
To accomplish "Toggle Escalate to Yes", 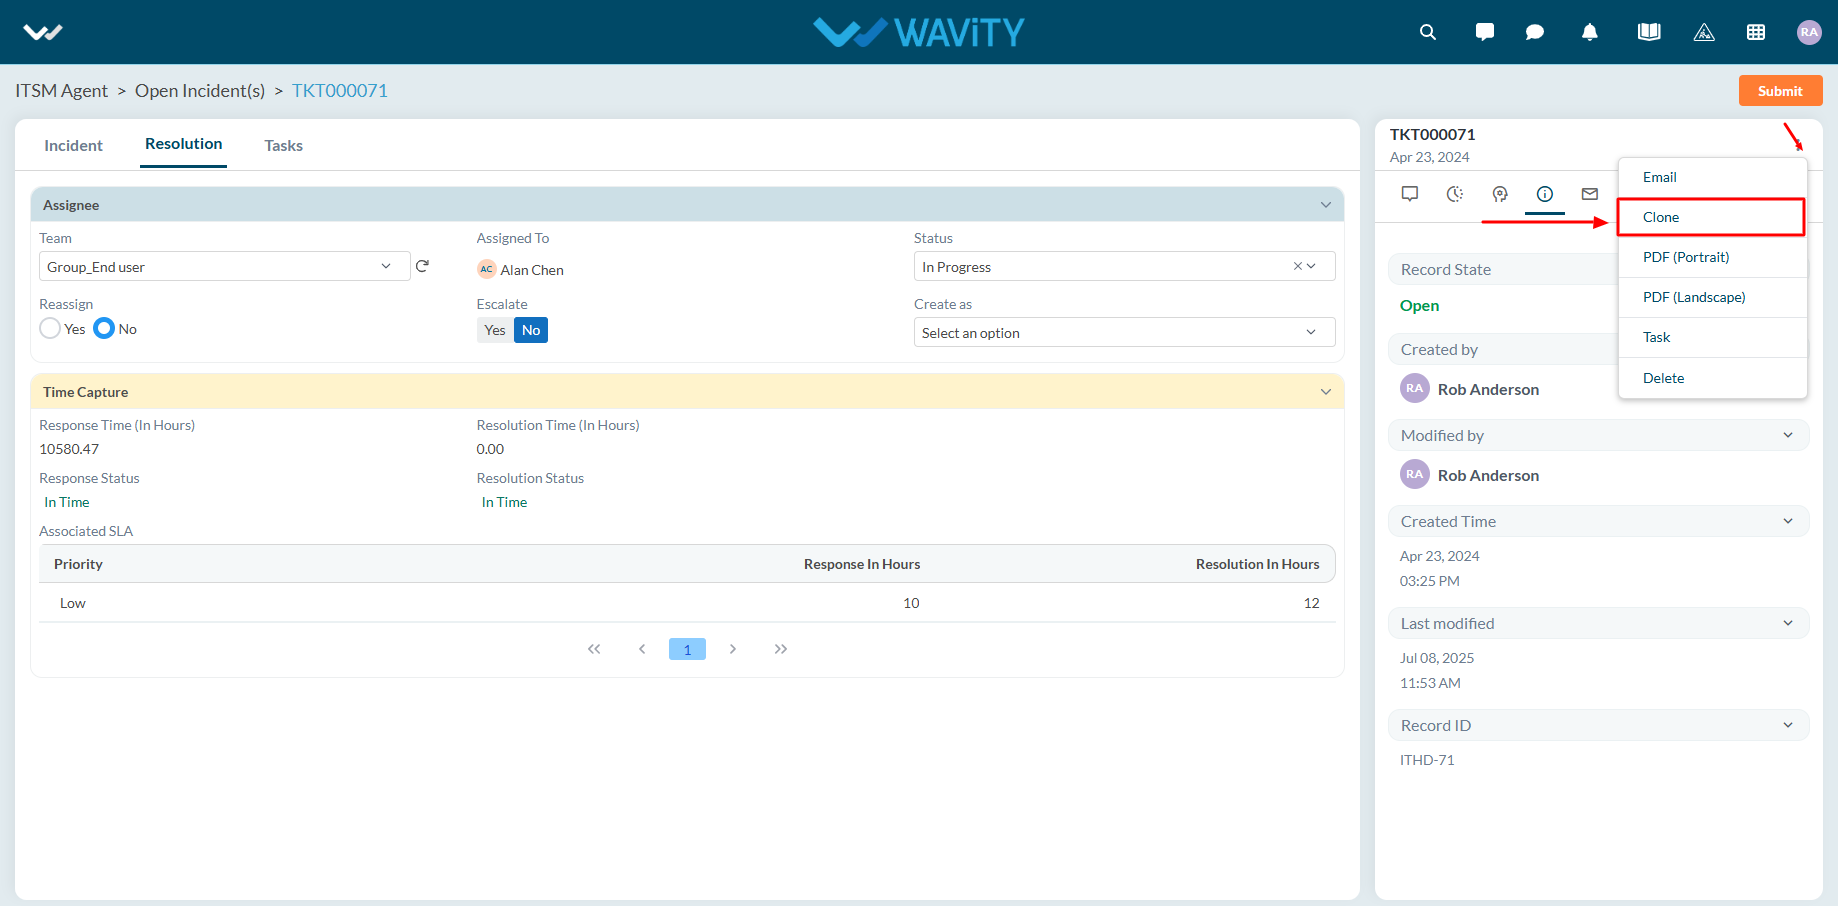I will (495, 330).
